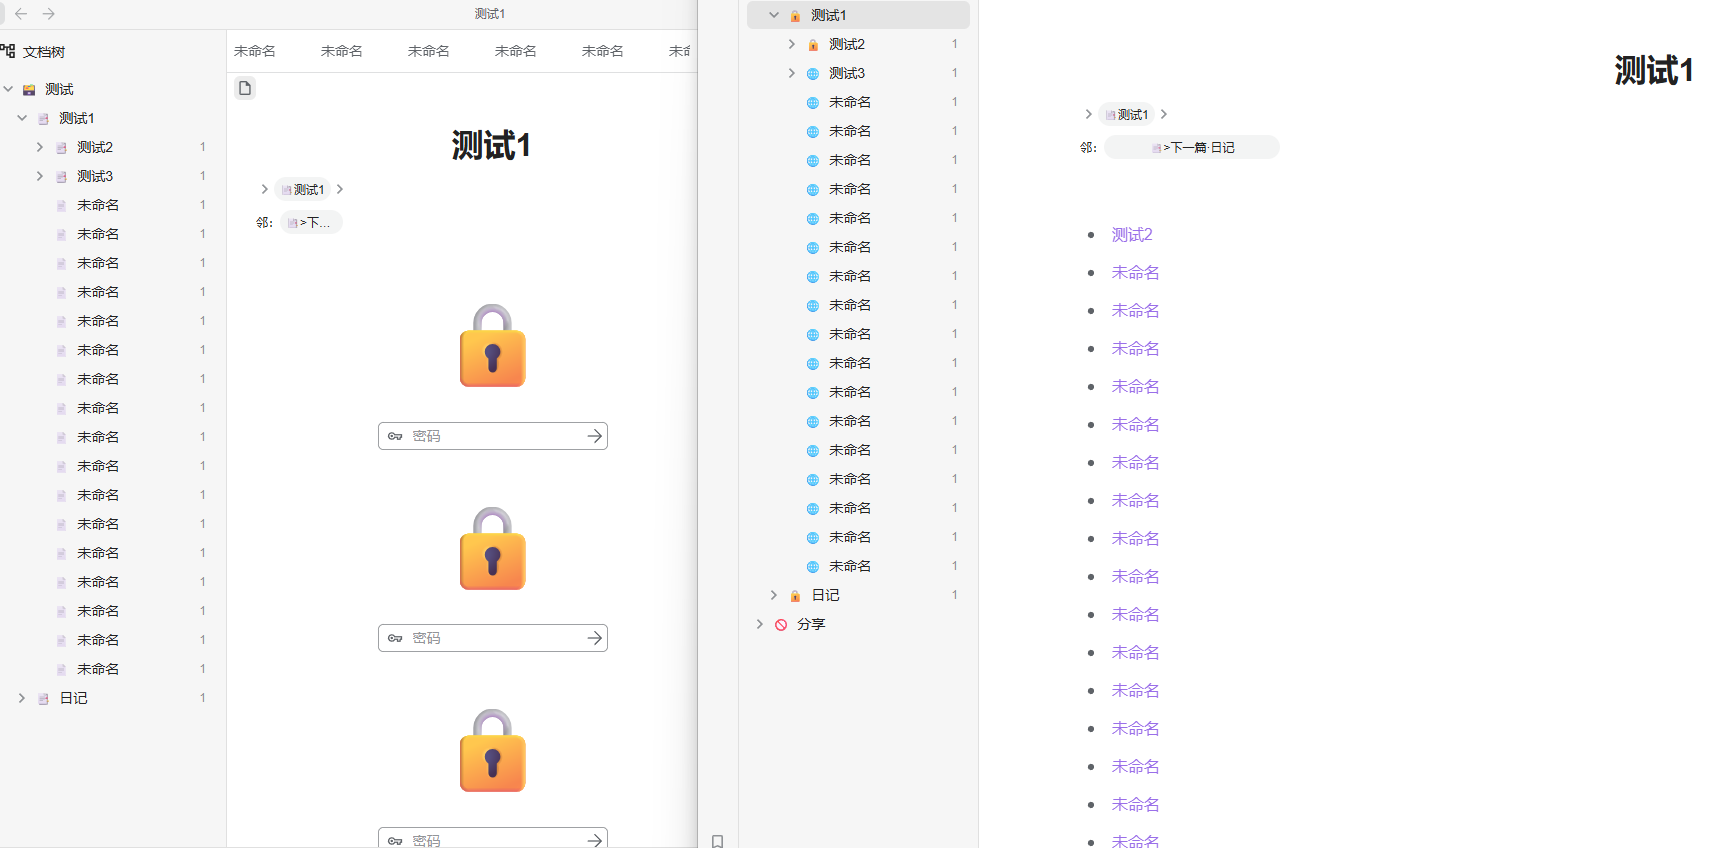Select the 测试2 row in 文档树
1731x848 pixels.
113,147
